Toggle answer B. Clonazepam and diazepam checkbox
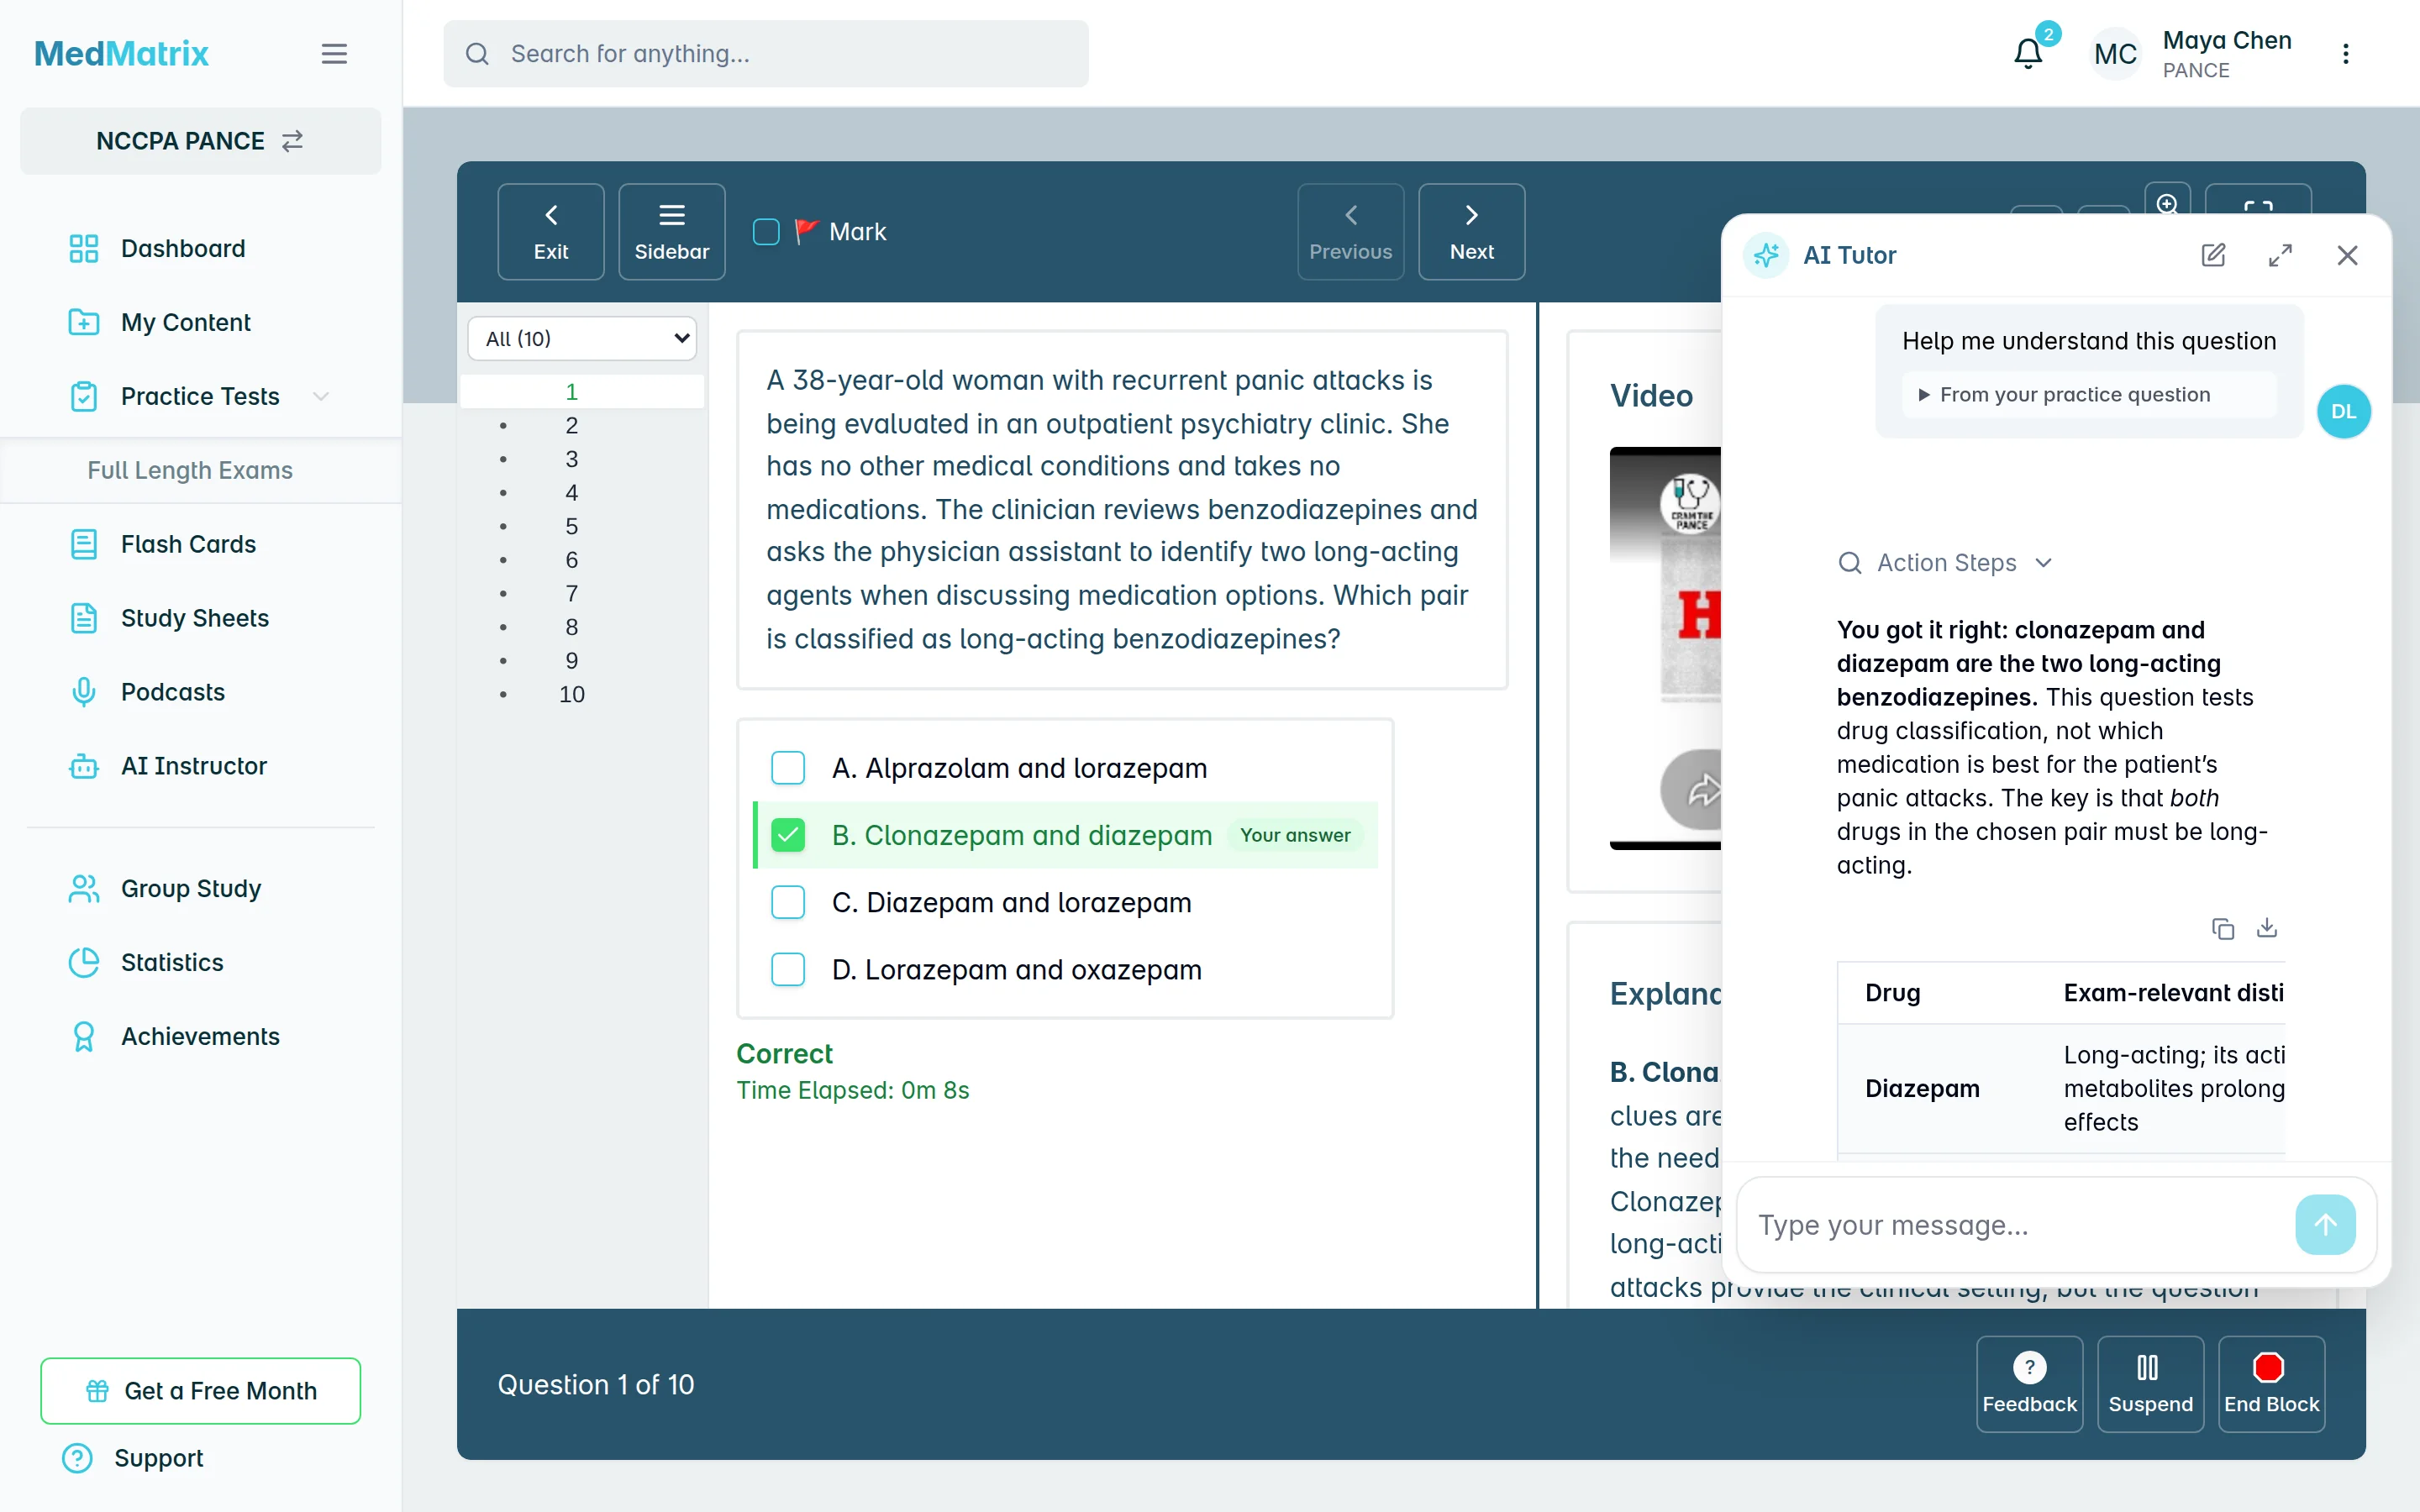Viewport: 2420px width, 1512px height. tap(788, 835)
